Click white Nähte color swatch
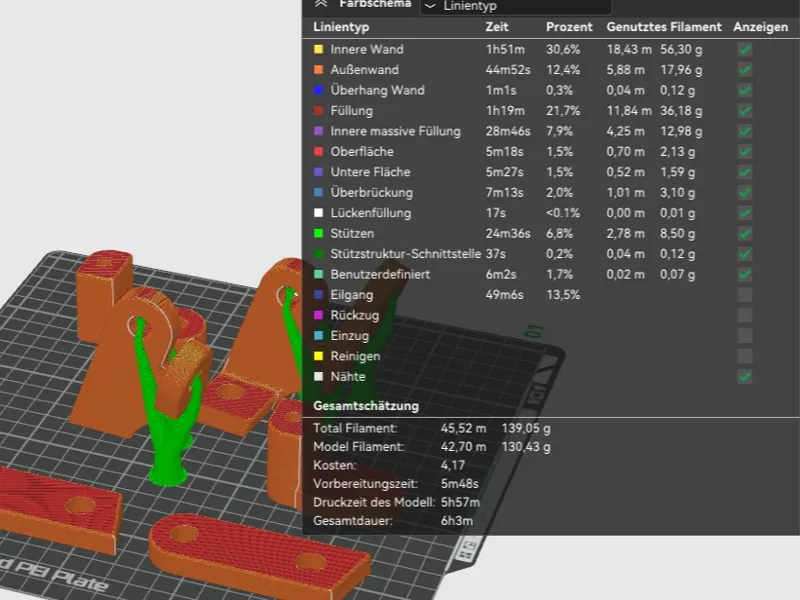The image size is (800, 600). point(318,377)
